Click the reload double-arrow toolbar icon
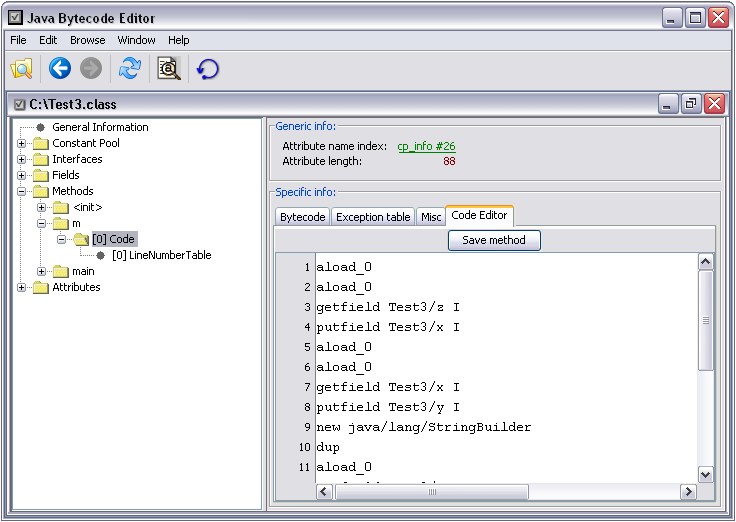Image resolution: width=736 pixels, height=522 pixels. pyautogui.click(x=130, y=69)
